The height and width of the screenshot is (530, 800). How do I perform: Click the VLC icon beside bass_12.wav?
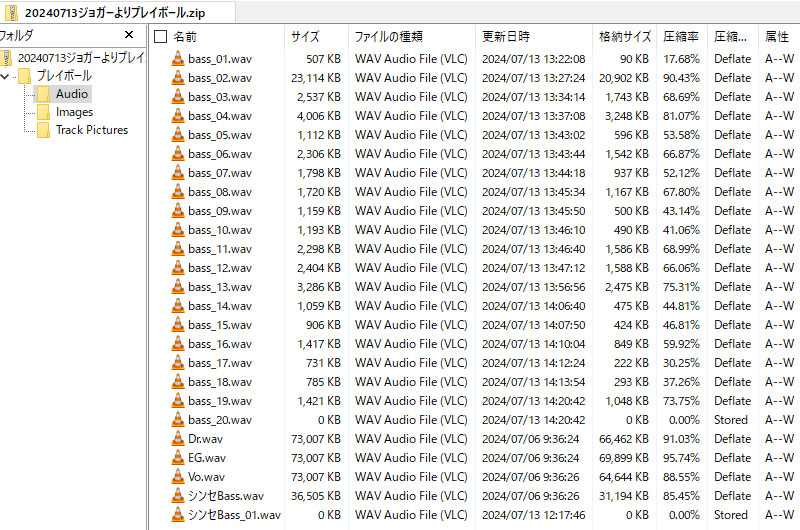(x=178, y=268)
